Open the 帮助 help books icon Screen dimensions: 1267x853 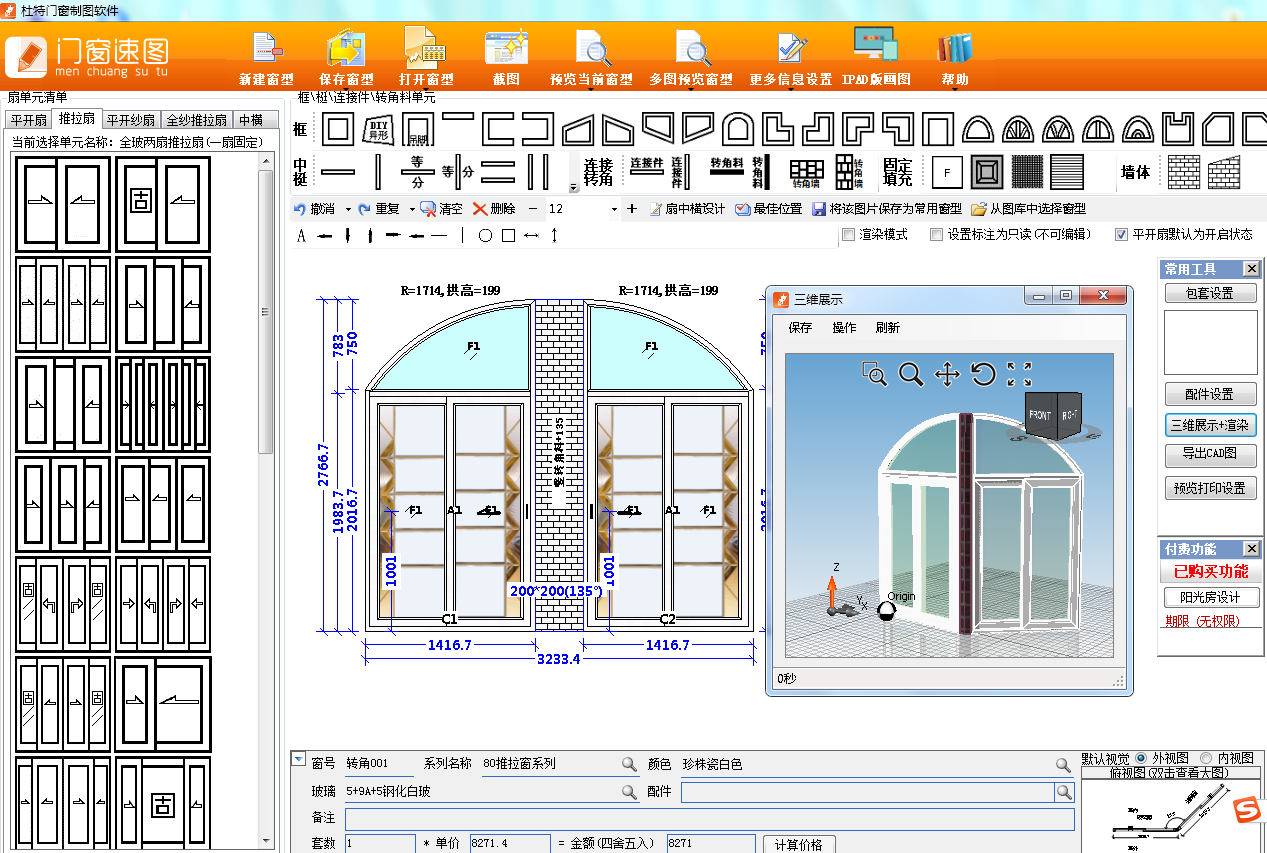pyautogui.click(x=954, y=49)
